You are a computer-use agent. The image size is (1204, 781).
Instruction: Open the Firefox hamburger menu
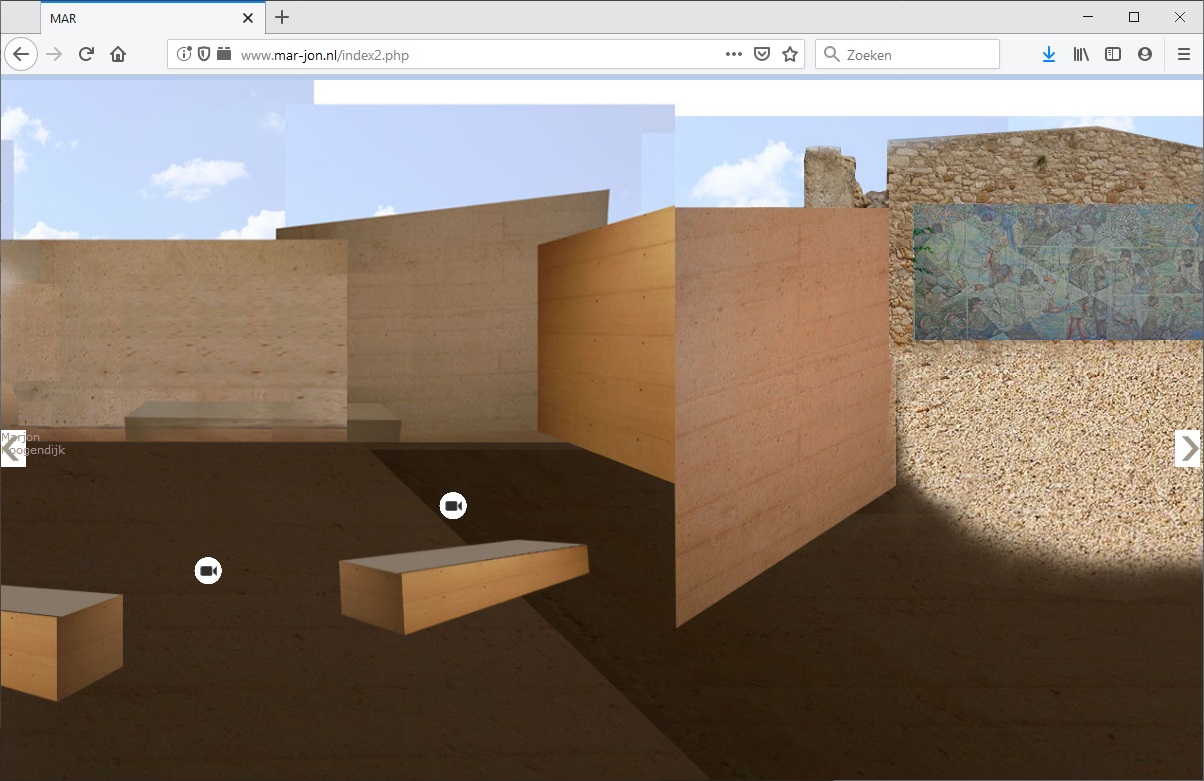[1184, 55]
